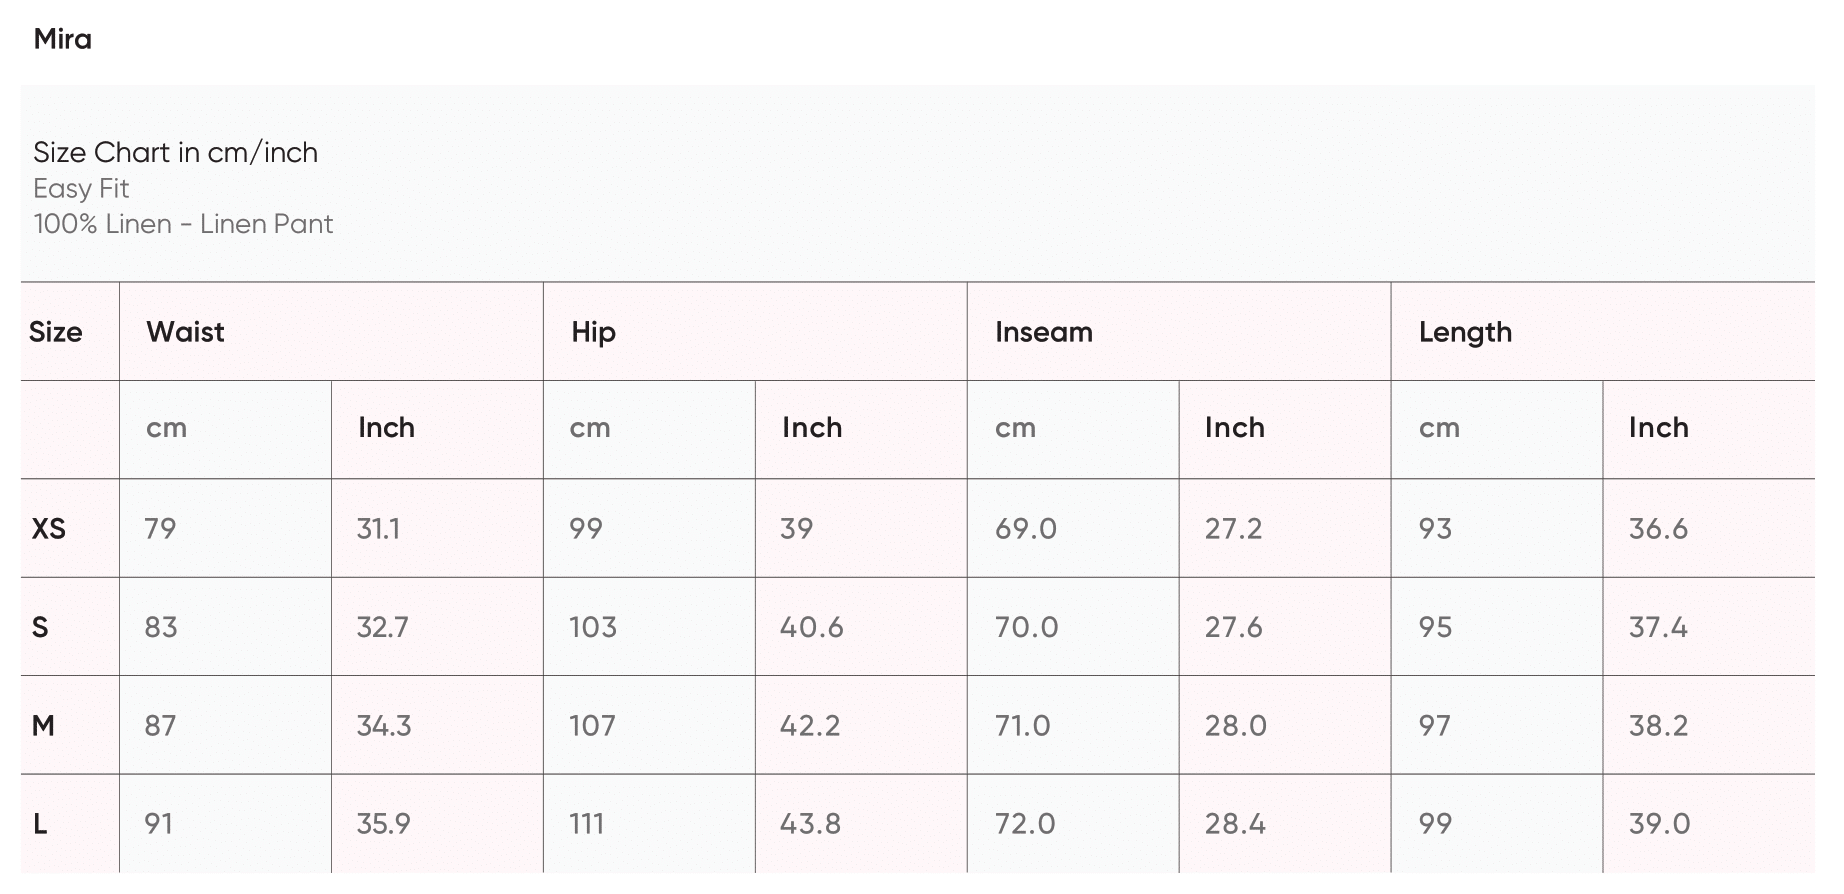Viewport: 1844px width, 894px height.
Task: Click the XS waist value 31.1 inch
Action: (x=378, y=528)
